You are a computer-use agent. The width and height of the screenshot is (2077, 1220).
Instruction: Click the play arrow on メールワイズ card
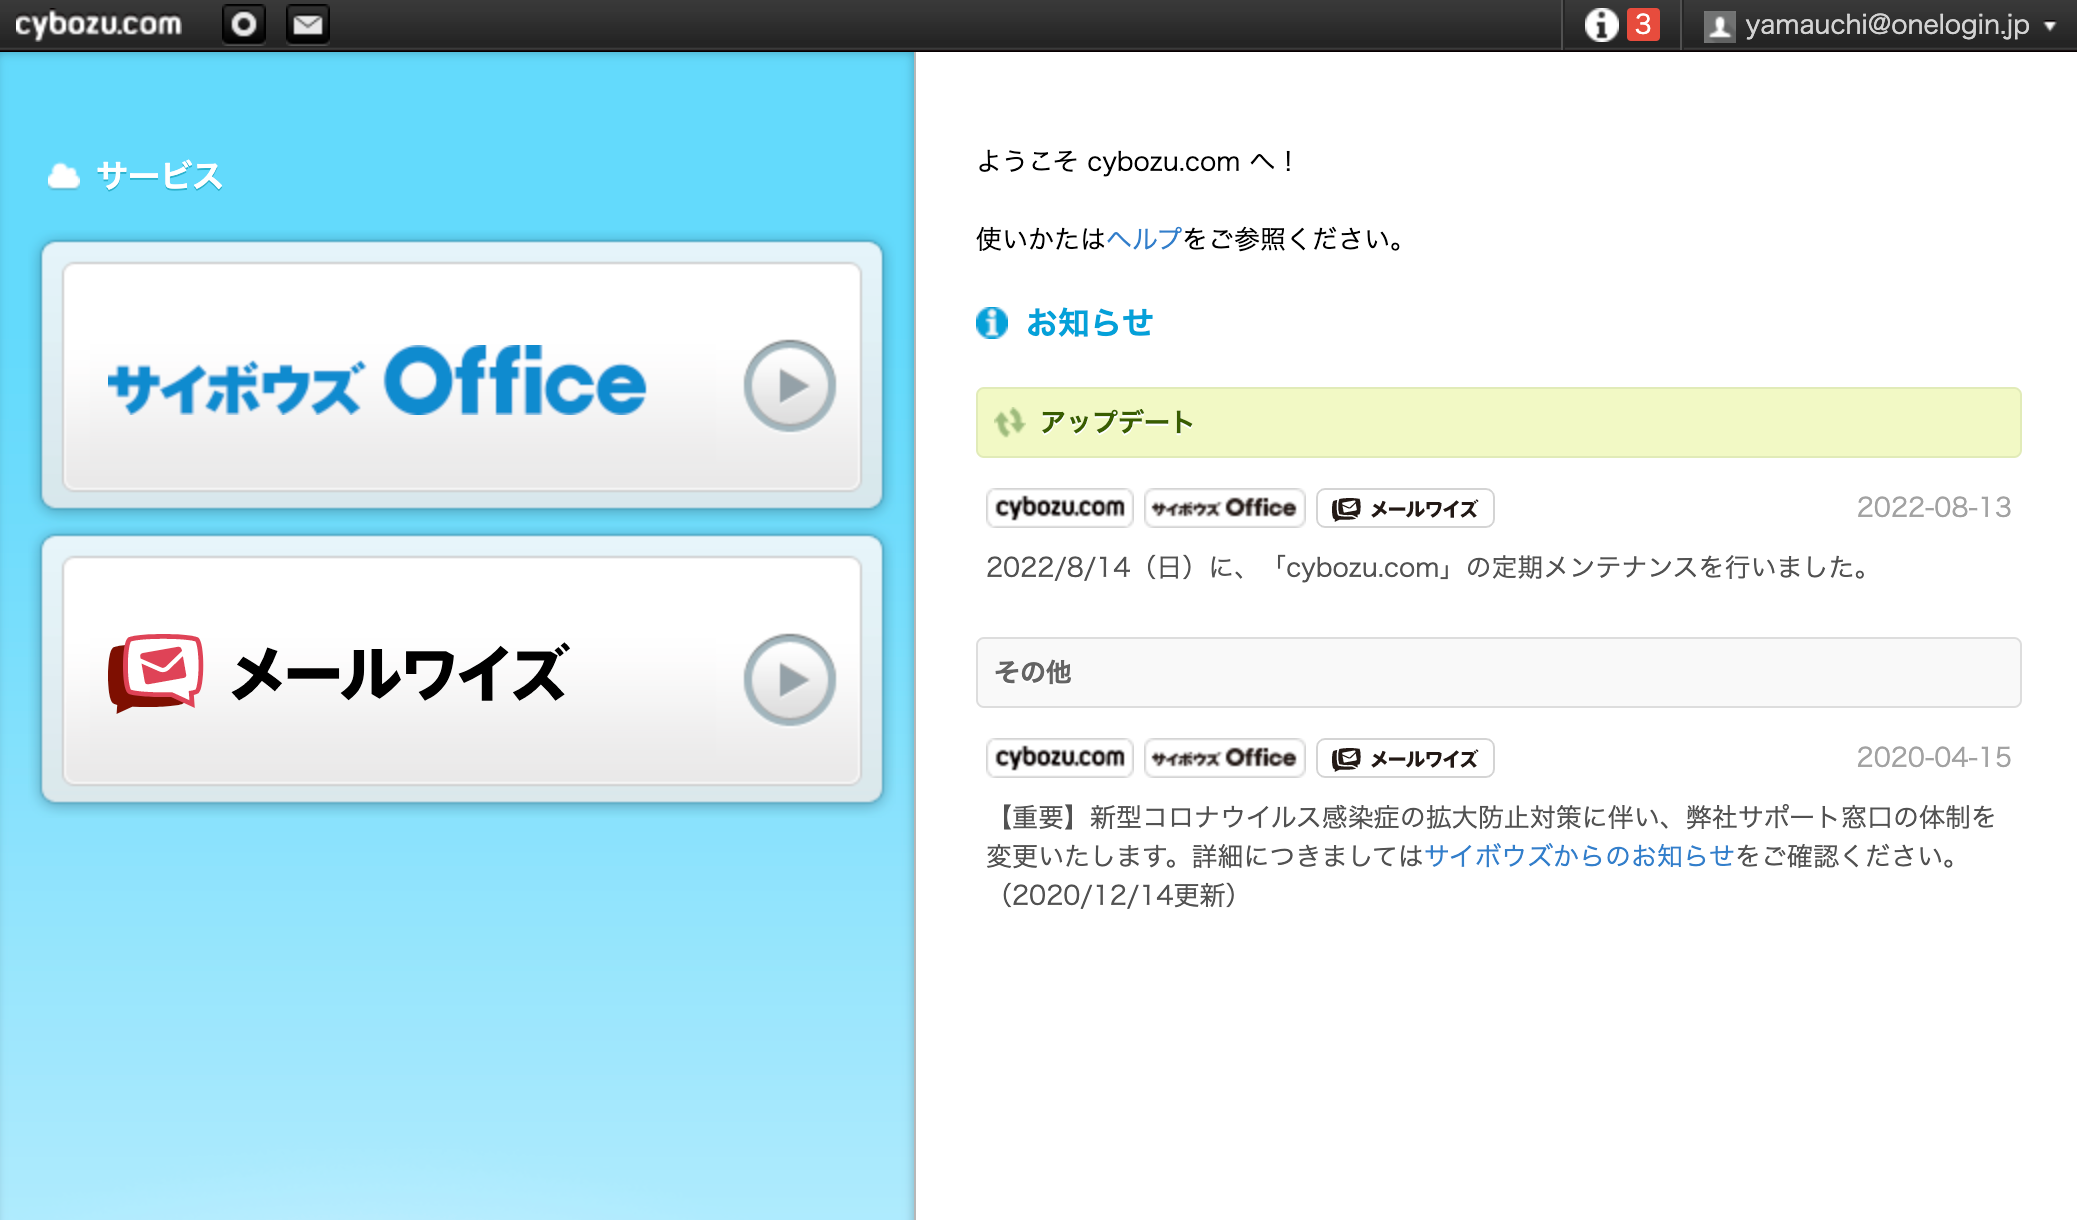pos(790,680)
